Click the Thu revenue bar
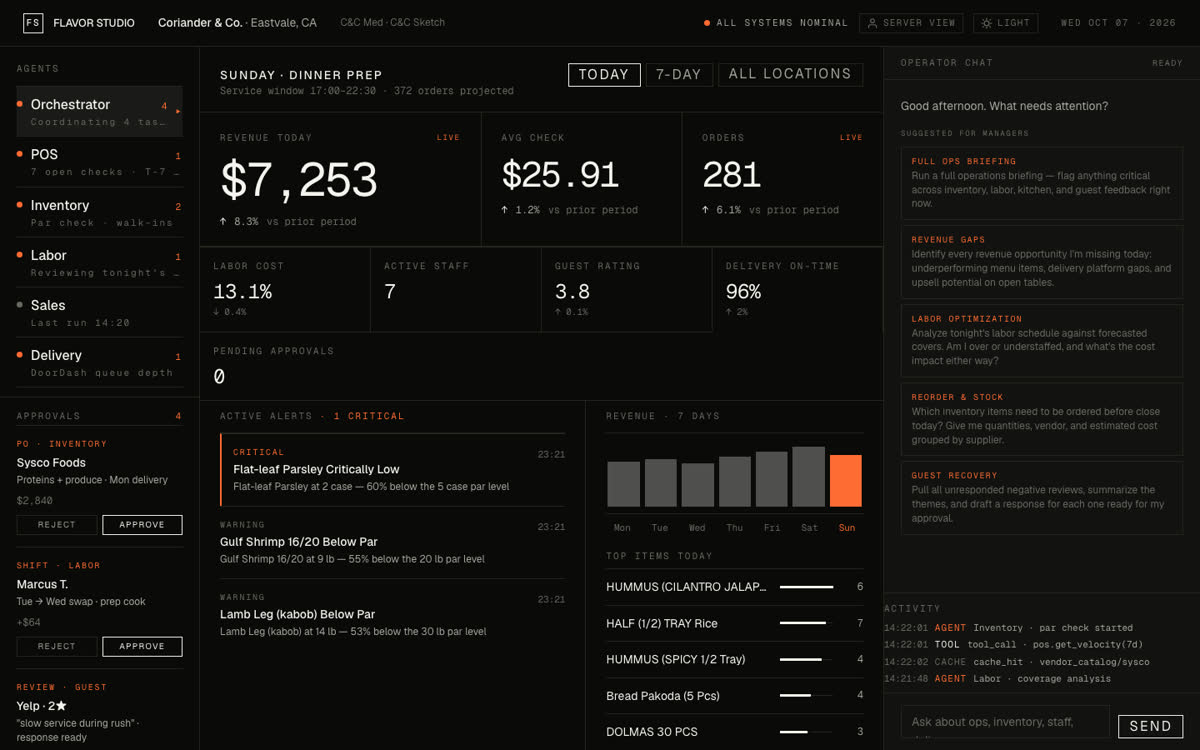Screen dimensions: 1200x750 [x=734, y=482]
